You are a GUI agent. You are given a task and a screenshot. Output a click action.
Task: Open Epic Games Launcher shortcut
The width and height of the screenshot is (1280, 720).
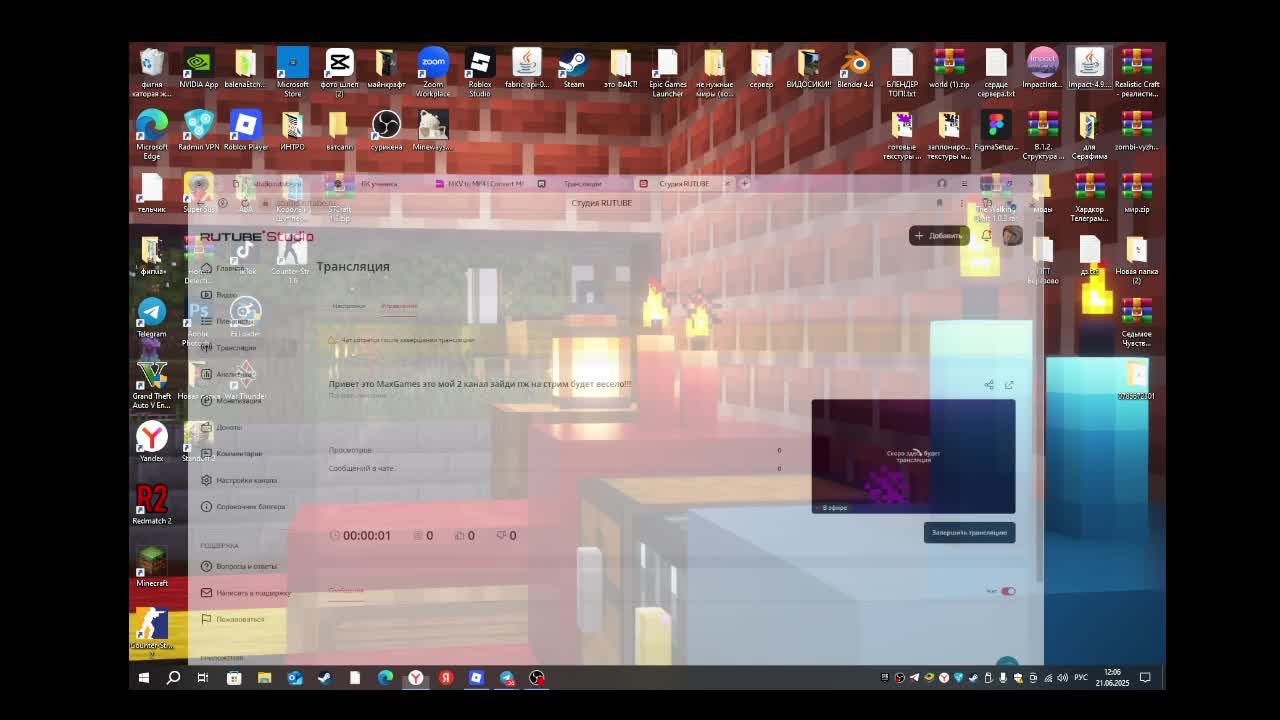tap(667, 70)
